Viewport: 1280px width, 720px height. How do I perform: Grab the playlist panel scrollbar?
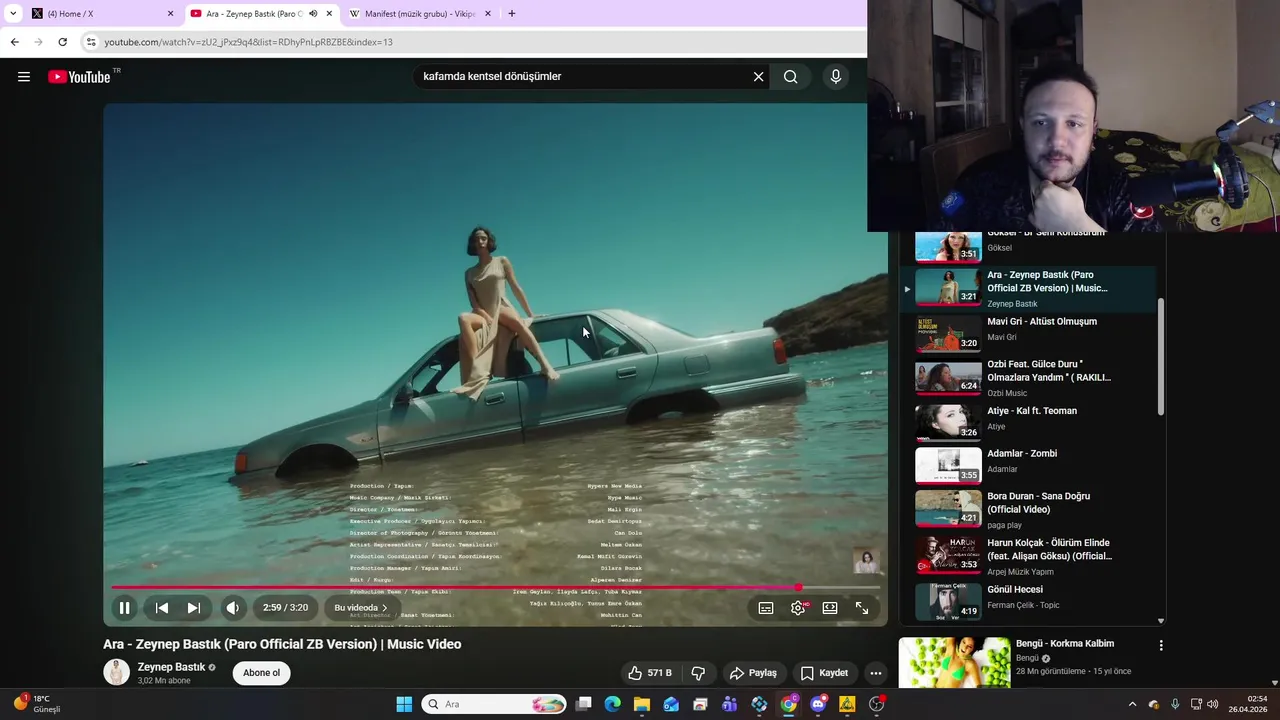point(1161,356)
